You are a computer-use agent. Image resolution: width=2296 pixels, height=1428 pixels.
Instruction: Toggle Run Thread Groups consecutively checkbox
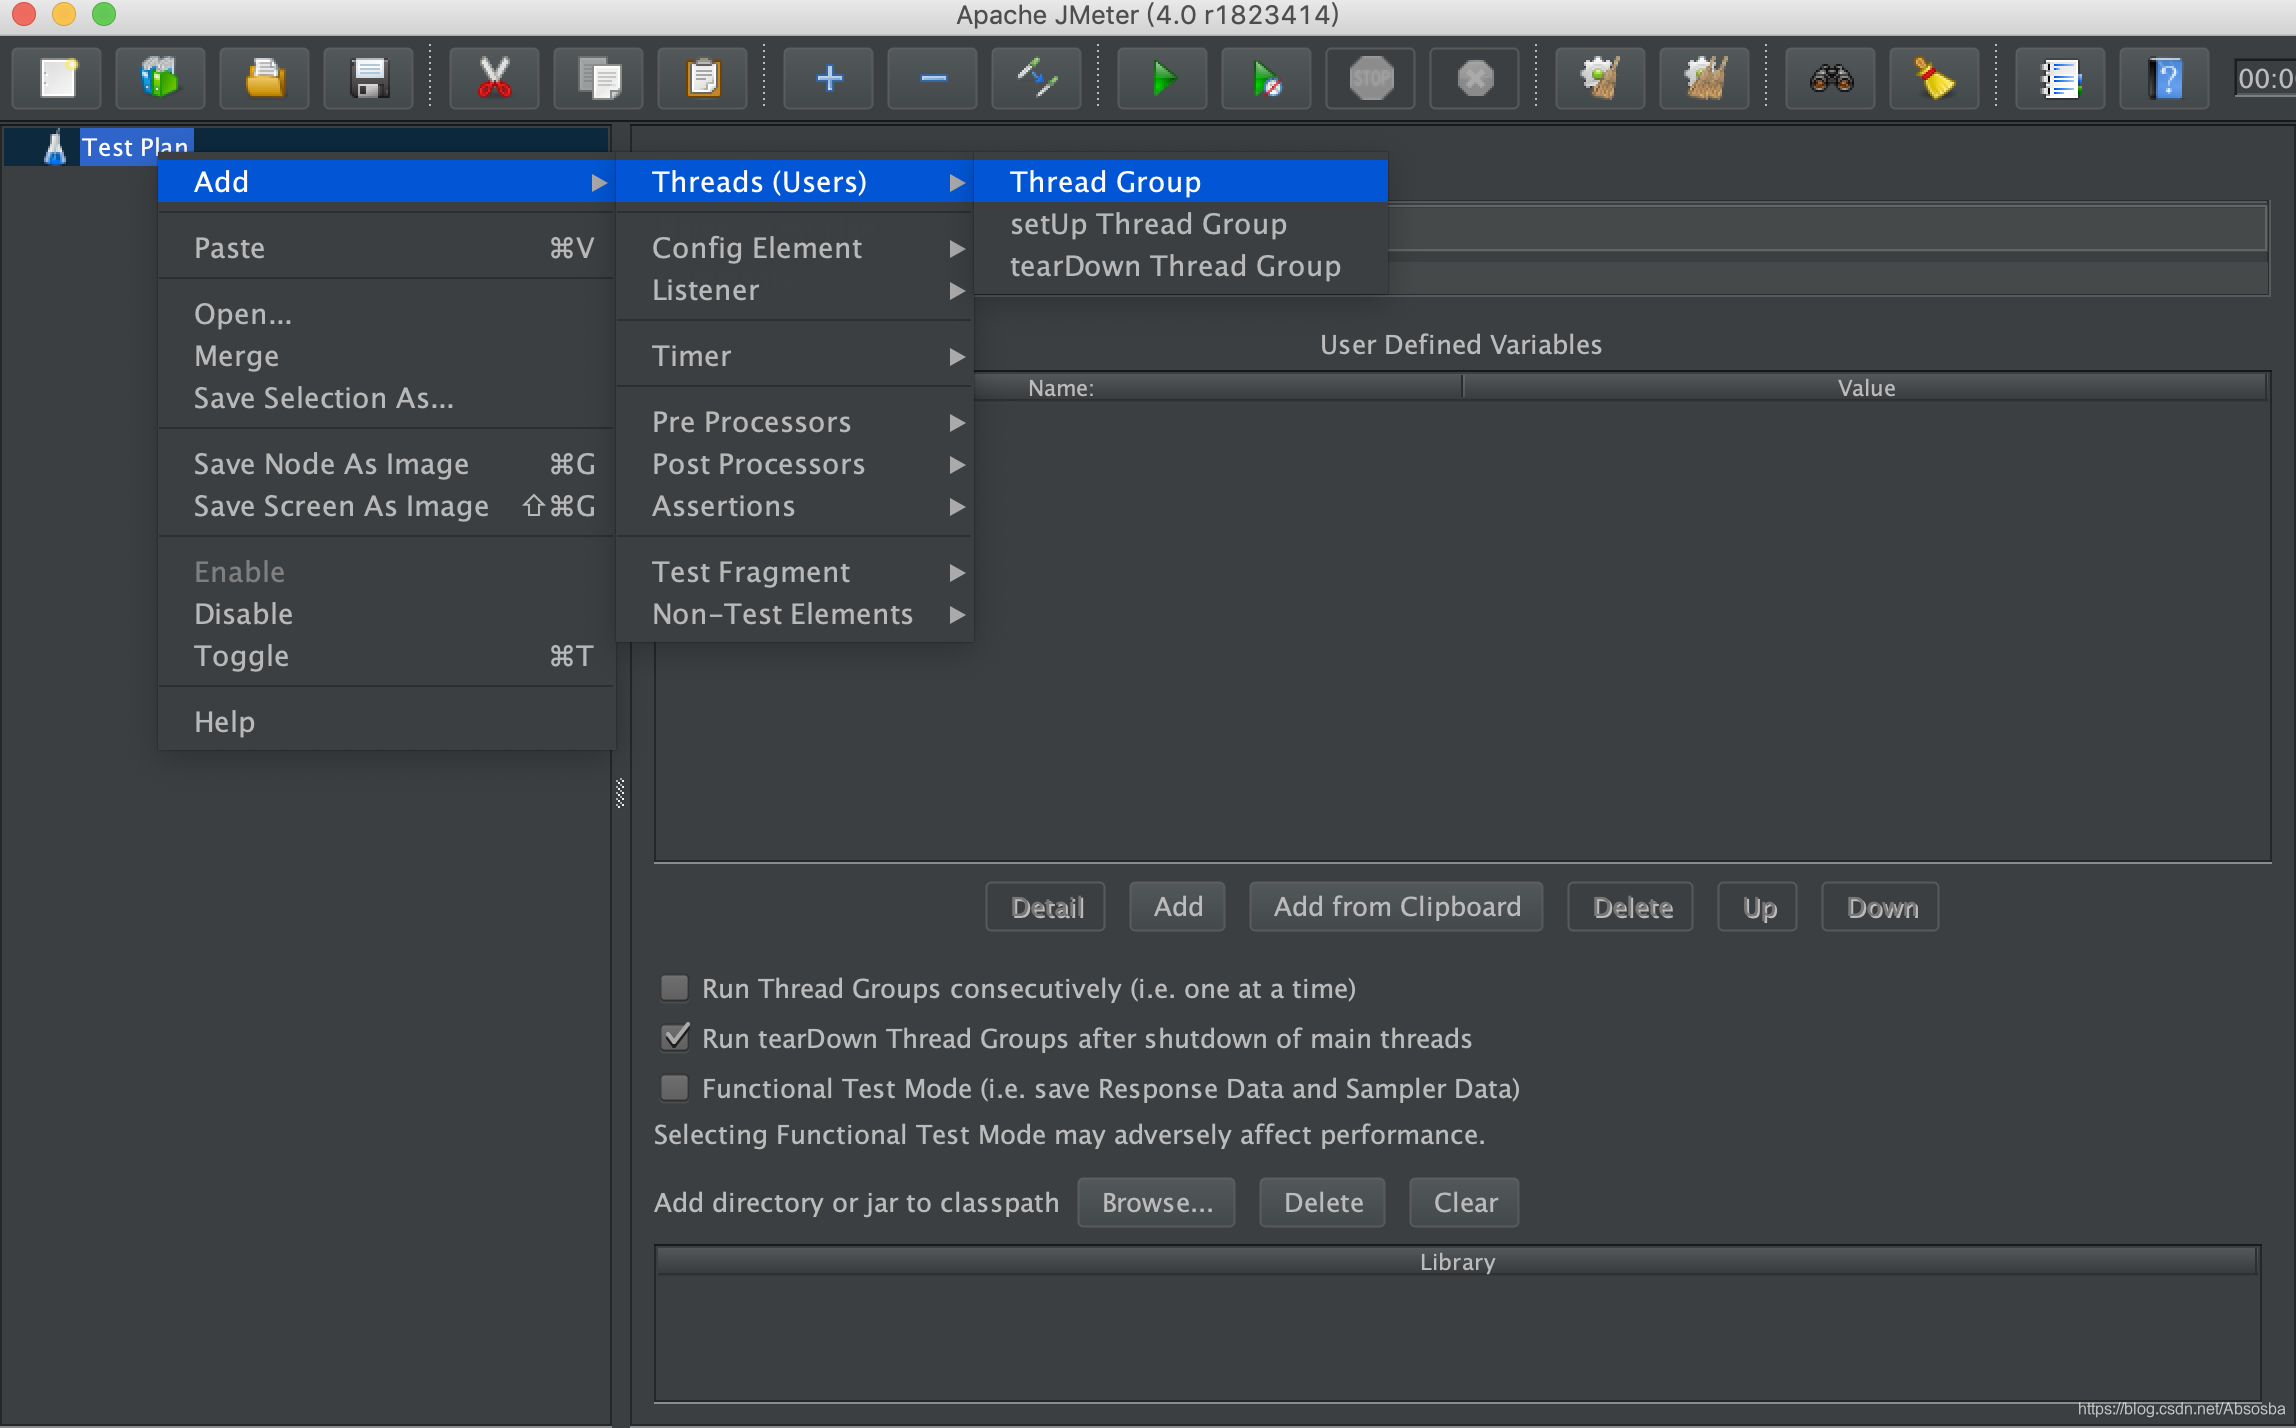tap(674, 989)
